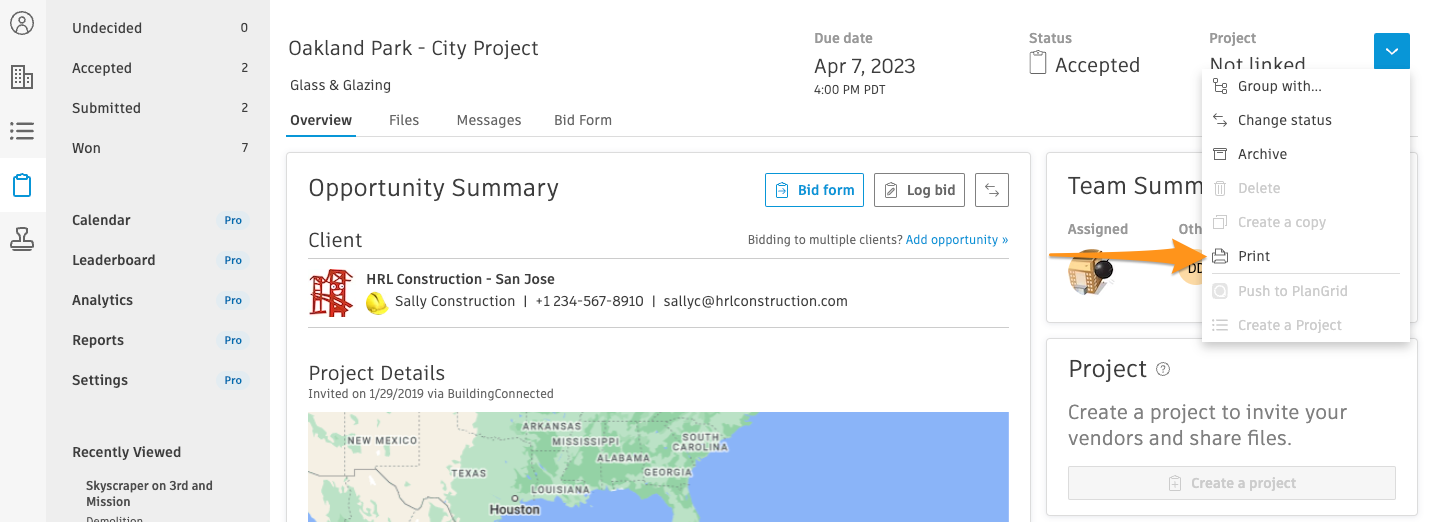The image size is (1431, 522).
Task: Open the Bid Form tab
Action: [582, 120]
